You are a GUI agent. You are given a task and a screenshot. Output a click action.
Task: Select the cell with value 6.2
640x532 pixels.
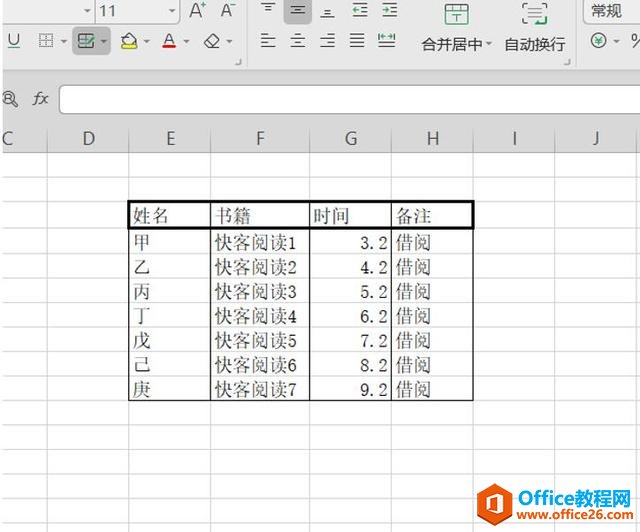coord(351,316)
